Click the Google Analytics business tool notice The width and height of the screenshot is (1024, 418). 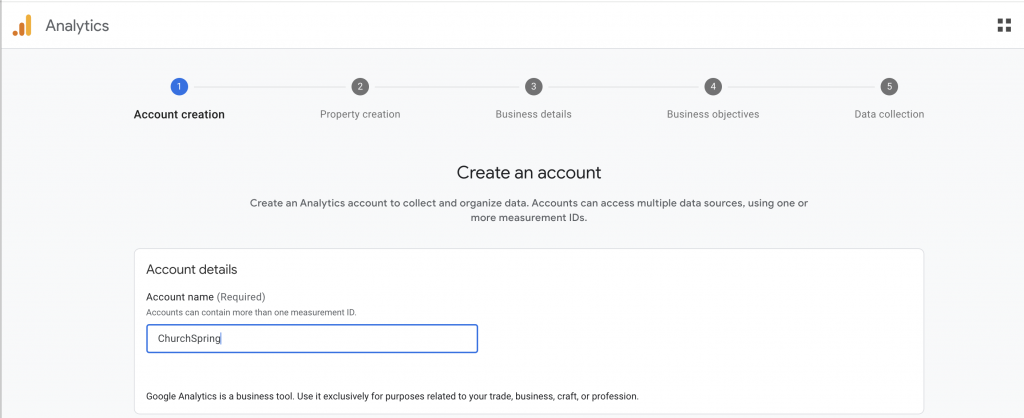pyautogui.click(x=392, y=396)
